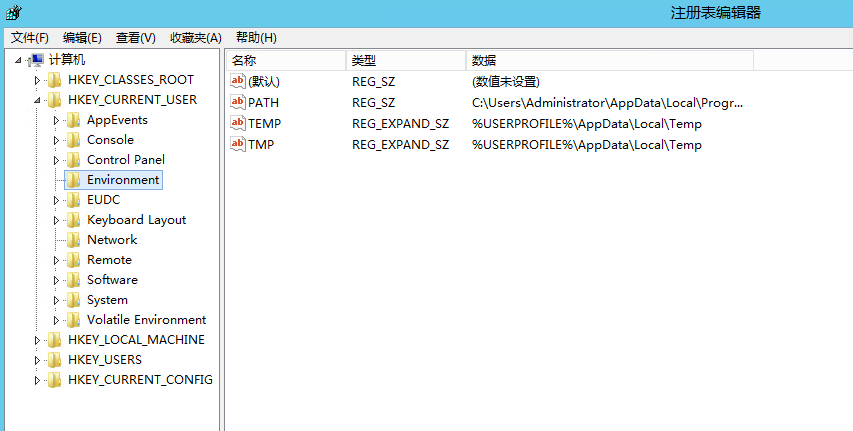The width and height of the screenshot is (853, 431).
Task: Expand the Software key
Action: pos(56,280)
